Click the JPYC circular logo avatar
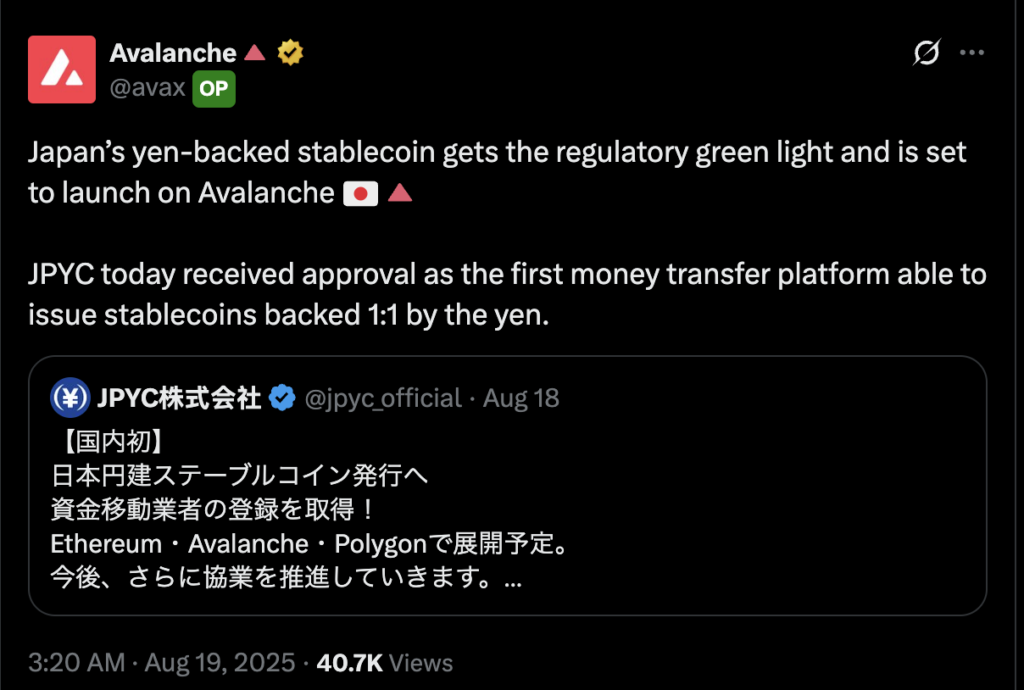This screenshot has width=1024, height=690. click(x=68, y=397)
